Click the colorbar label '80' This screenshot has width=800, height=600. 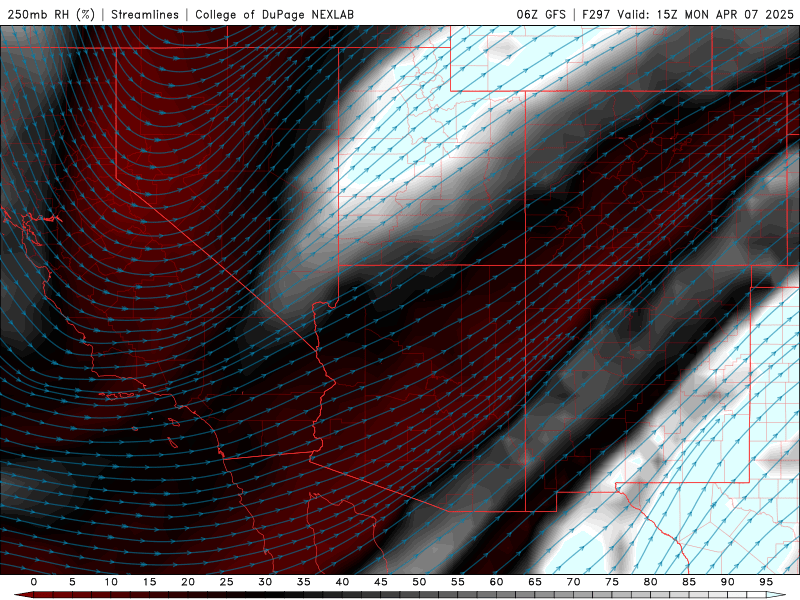(x=651, y=582)
